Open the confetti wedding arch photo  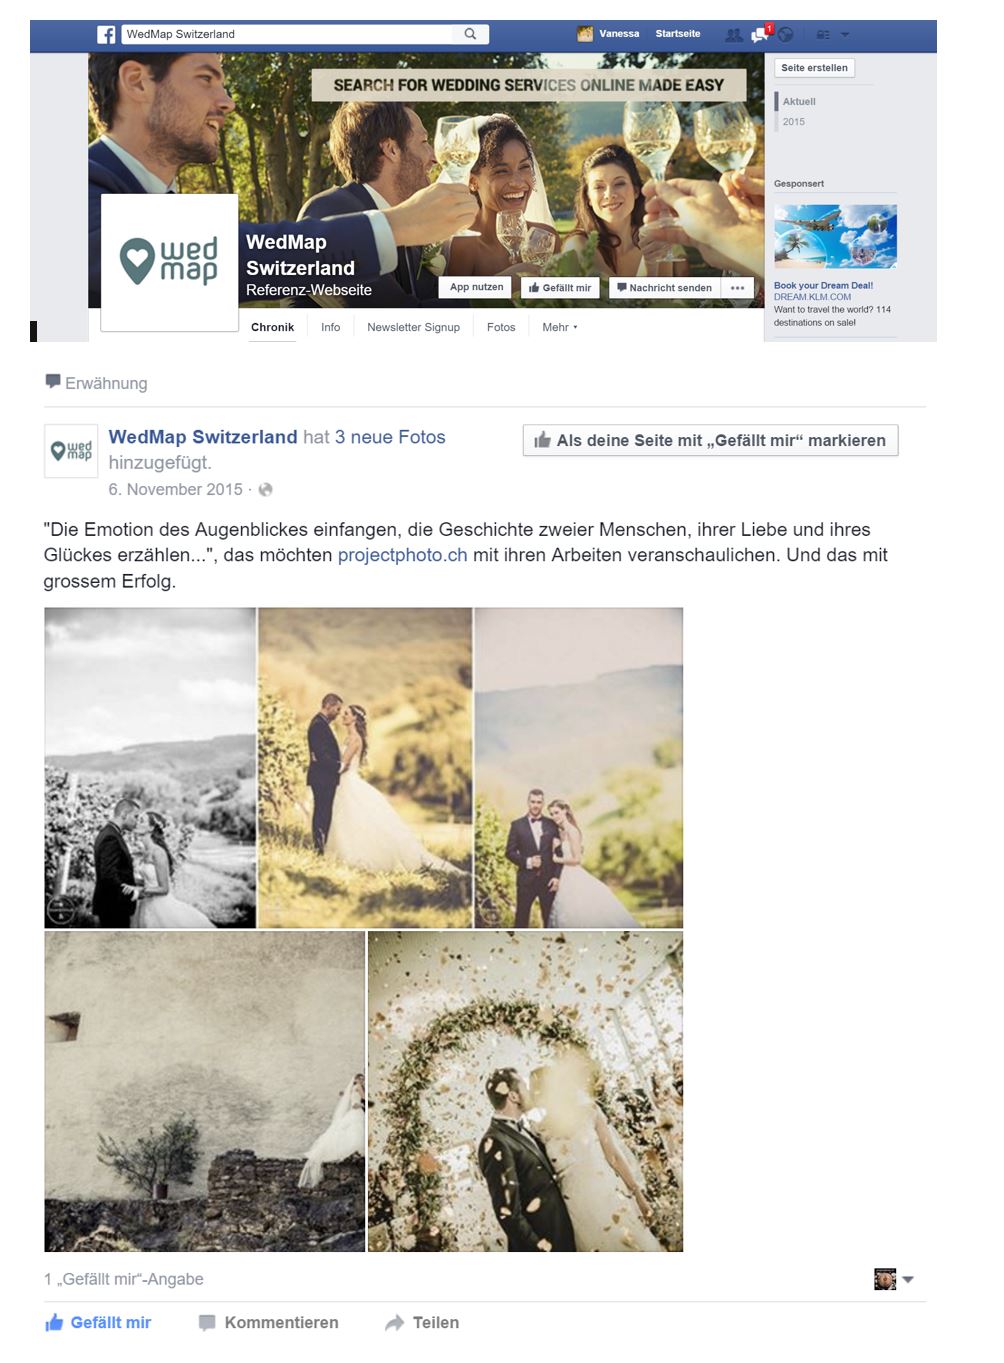click(525, 1092)
